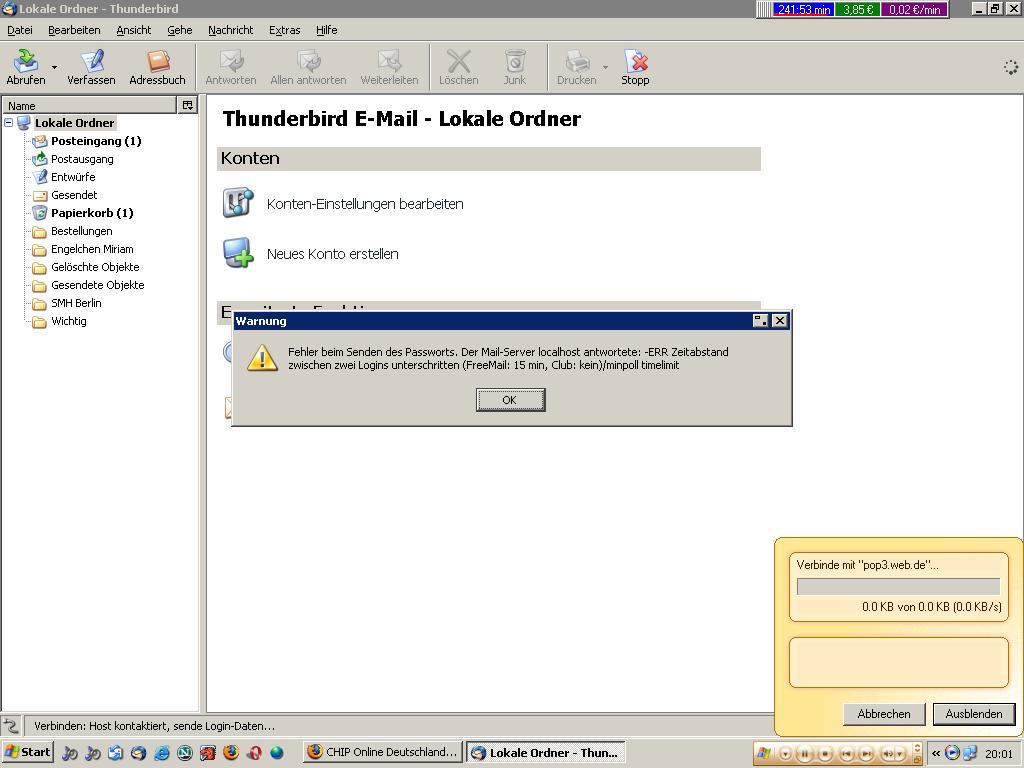The width and height of the screenshot is (1024, 768).
Task: Select the Entwürfe folder
Action: (73, 177)
